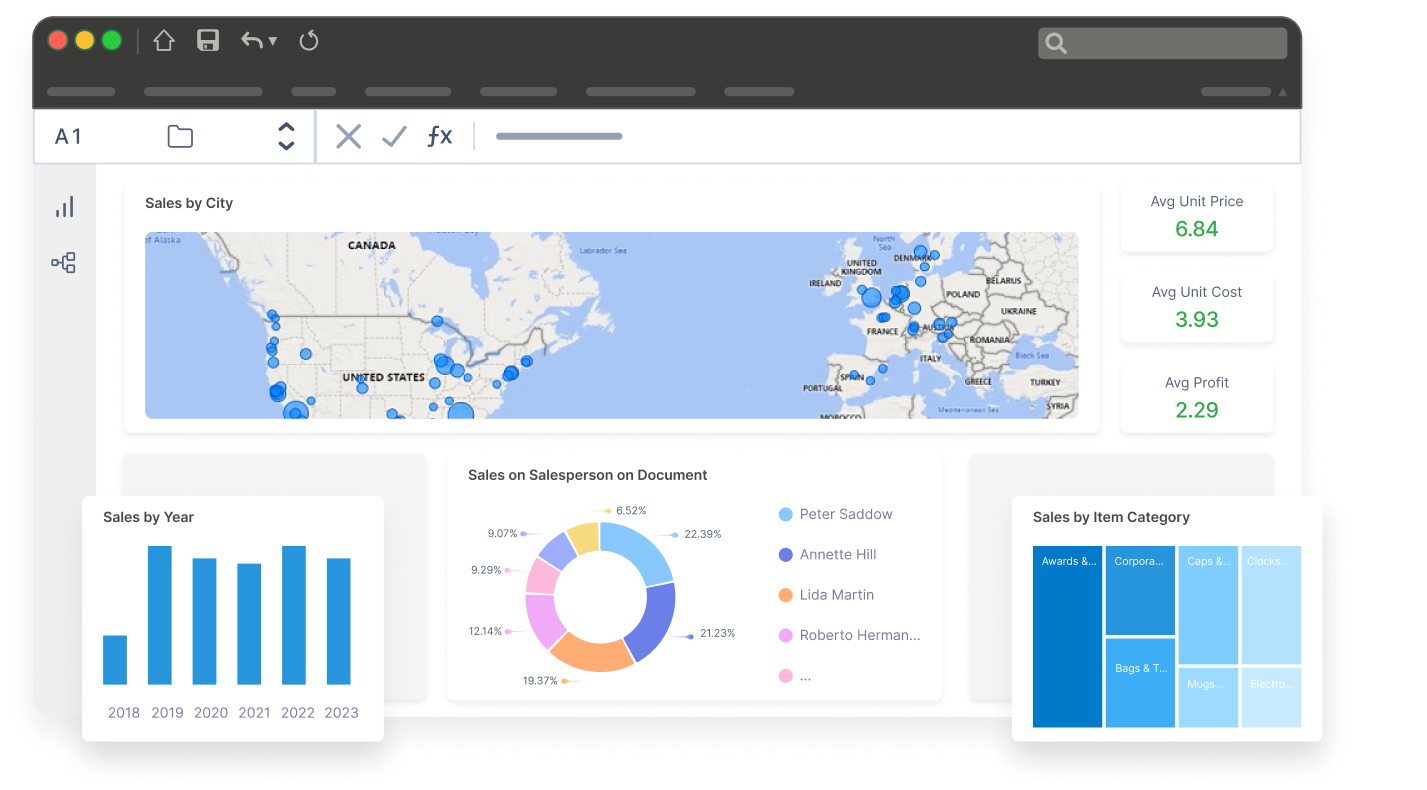
Task: Open the insert function (fx) tool
Action: click(x=439, y=136)
